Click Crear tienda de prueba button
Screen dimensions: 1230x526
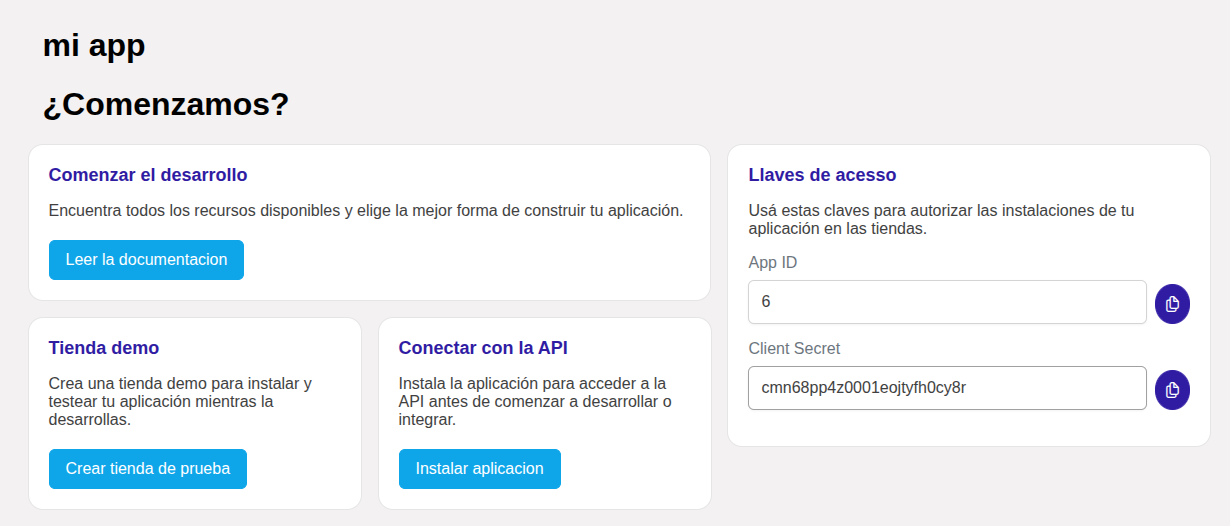pos(148,469)
